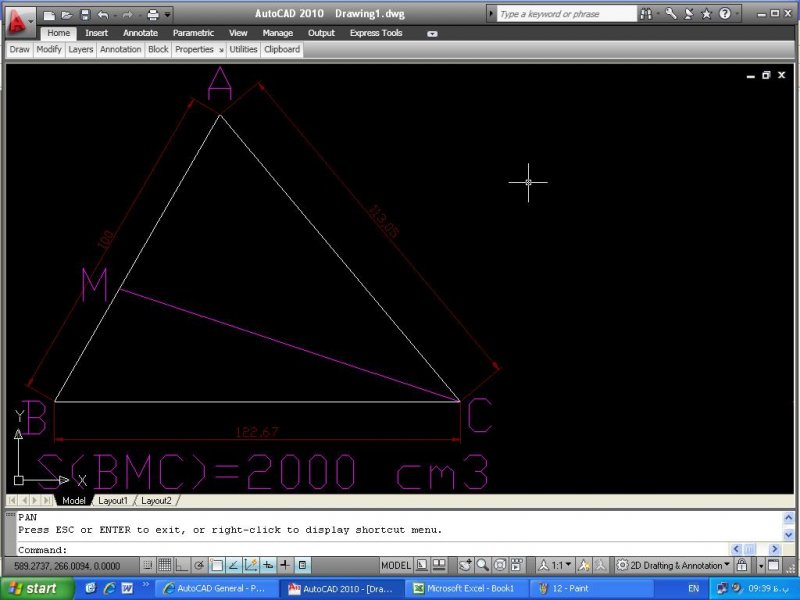Expand the Help question mark dropdown arrow
This screenshot has width=800, height=600.
(x=738, y=14)
